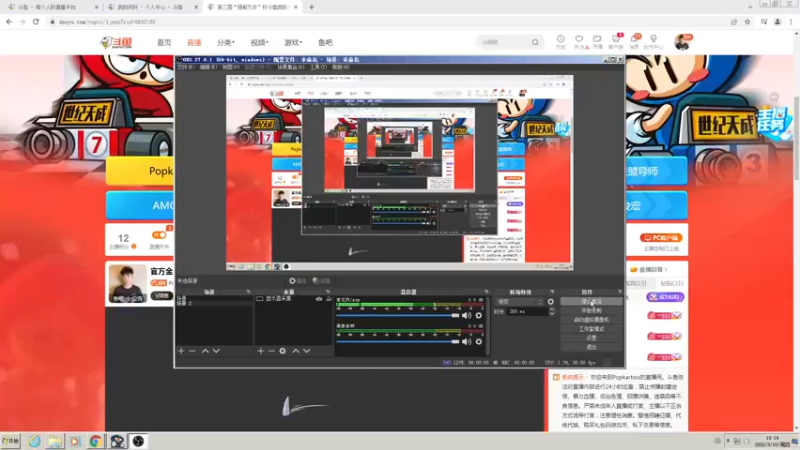Open OBS 编辑 menu

208,67
